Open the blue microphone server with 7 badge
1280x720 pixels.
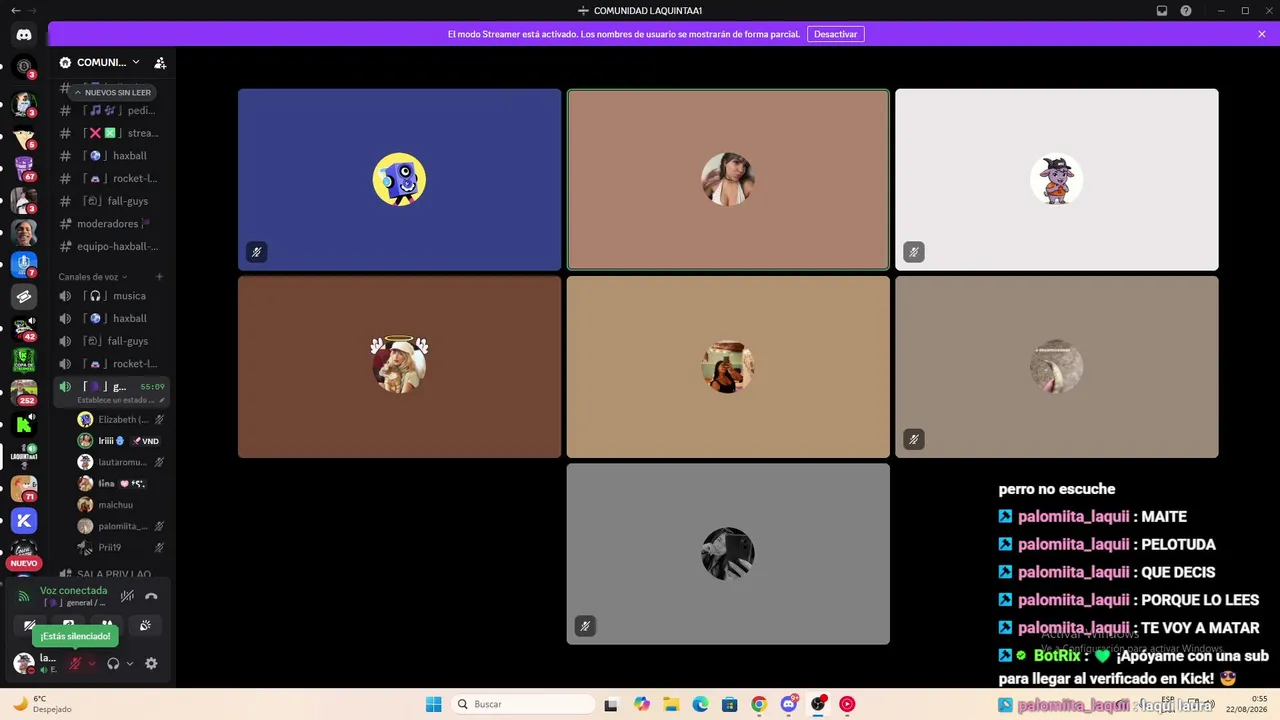coord(24,264)
